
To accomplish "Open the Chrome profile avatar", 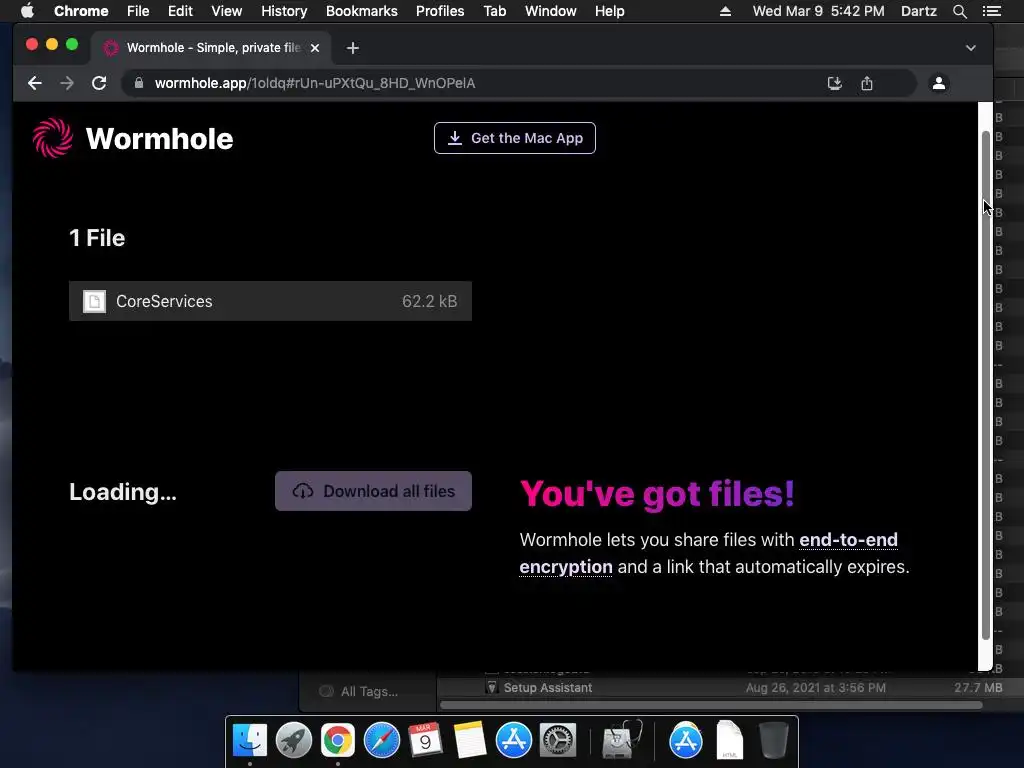I will click(938, 83).
